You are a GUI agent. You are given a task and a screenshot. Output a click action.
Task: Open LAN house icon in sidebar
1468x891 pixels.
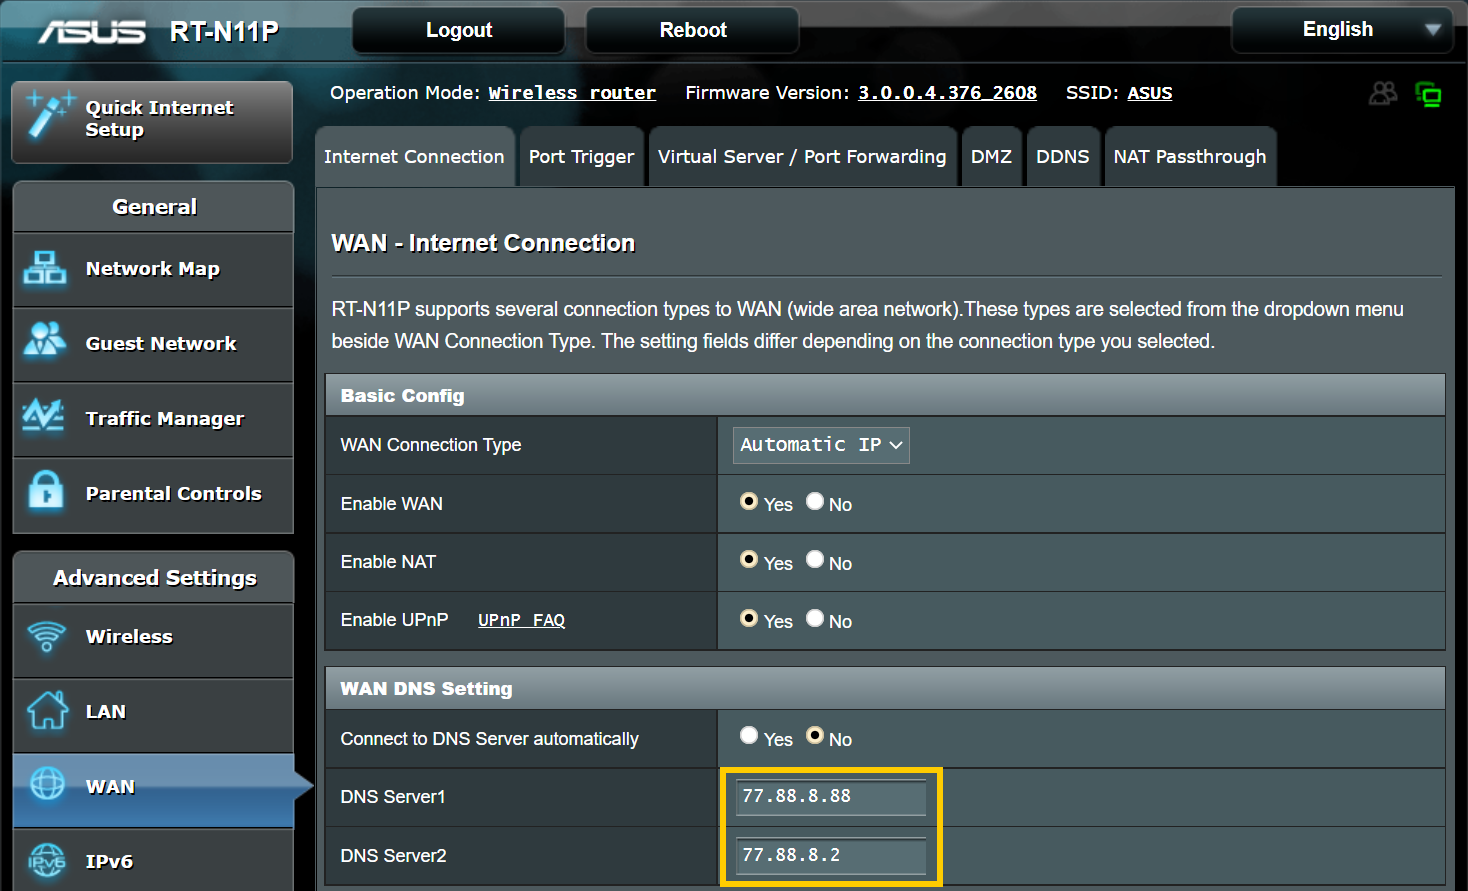46,711
